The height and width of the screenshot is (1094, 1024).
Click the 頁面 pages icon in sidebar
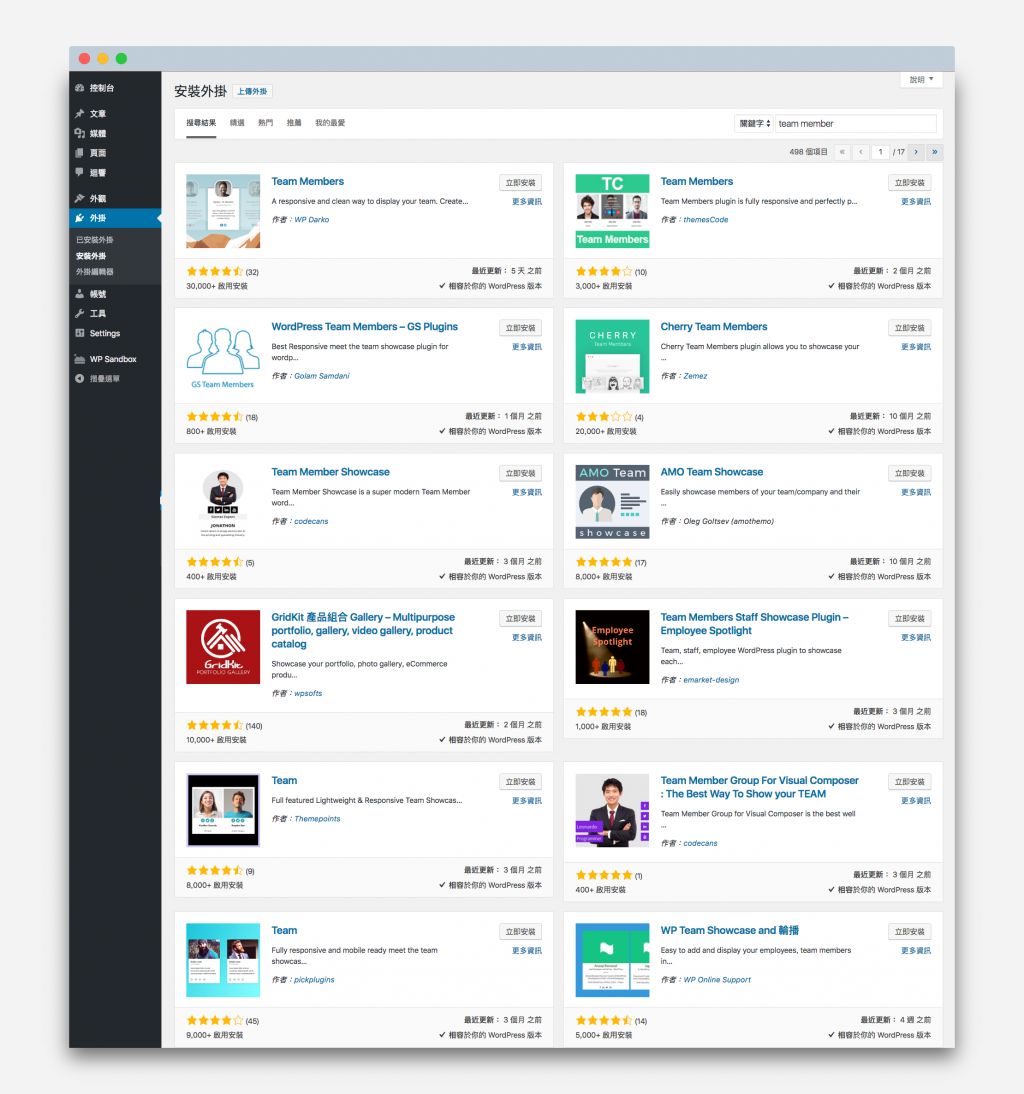[80, 153]
